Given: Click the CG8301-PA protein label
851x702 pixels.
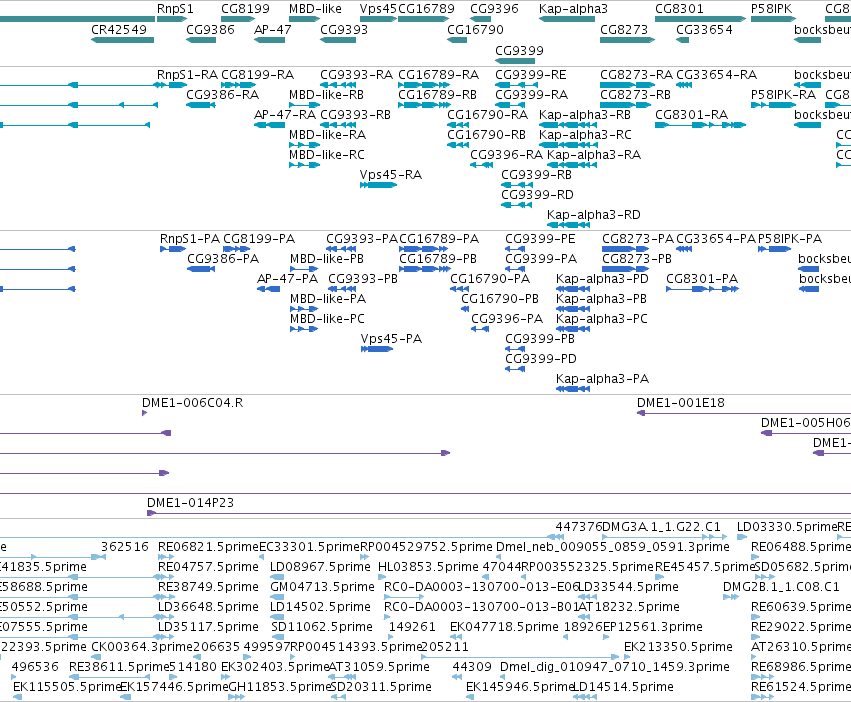Looking at the screenshot, I should click(702, 279).
